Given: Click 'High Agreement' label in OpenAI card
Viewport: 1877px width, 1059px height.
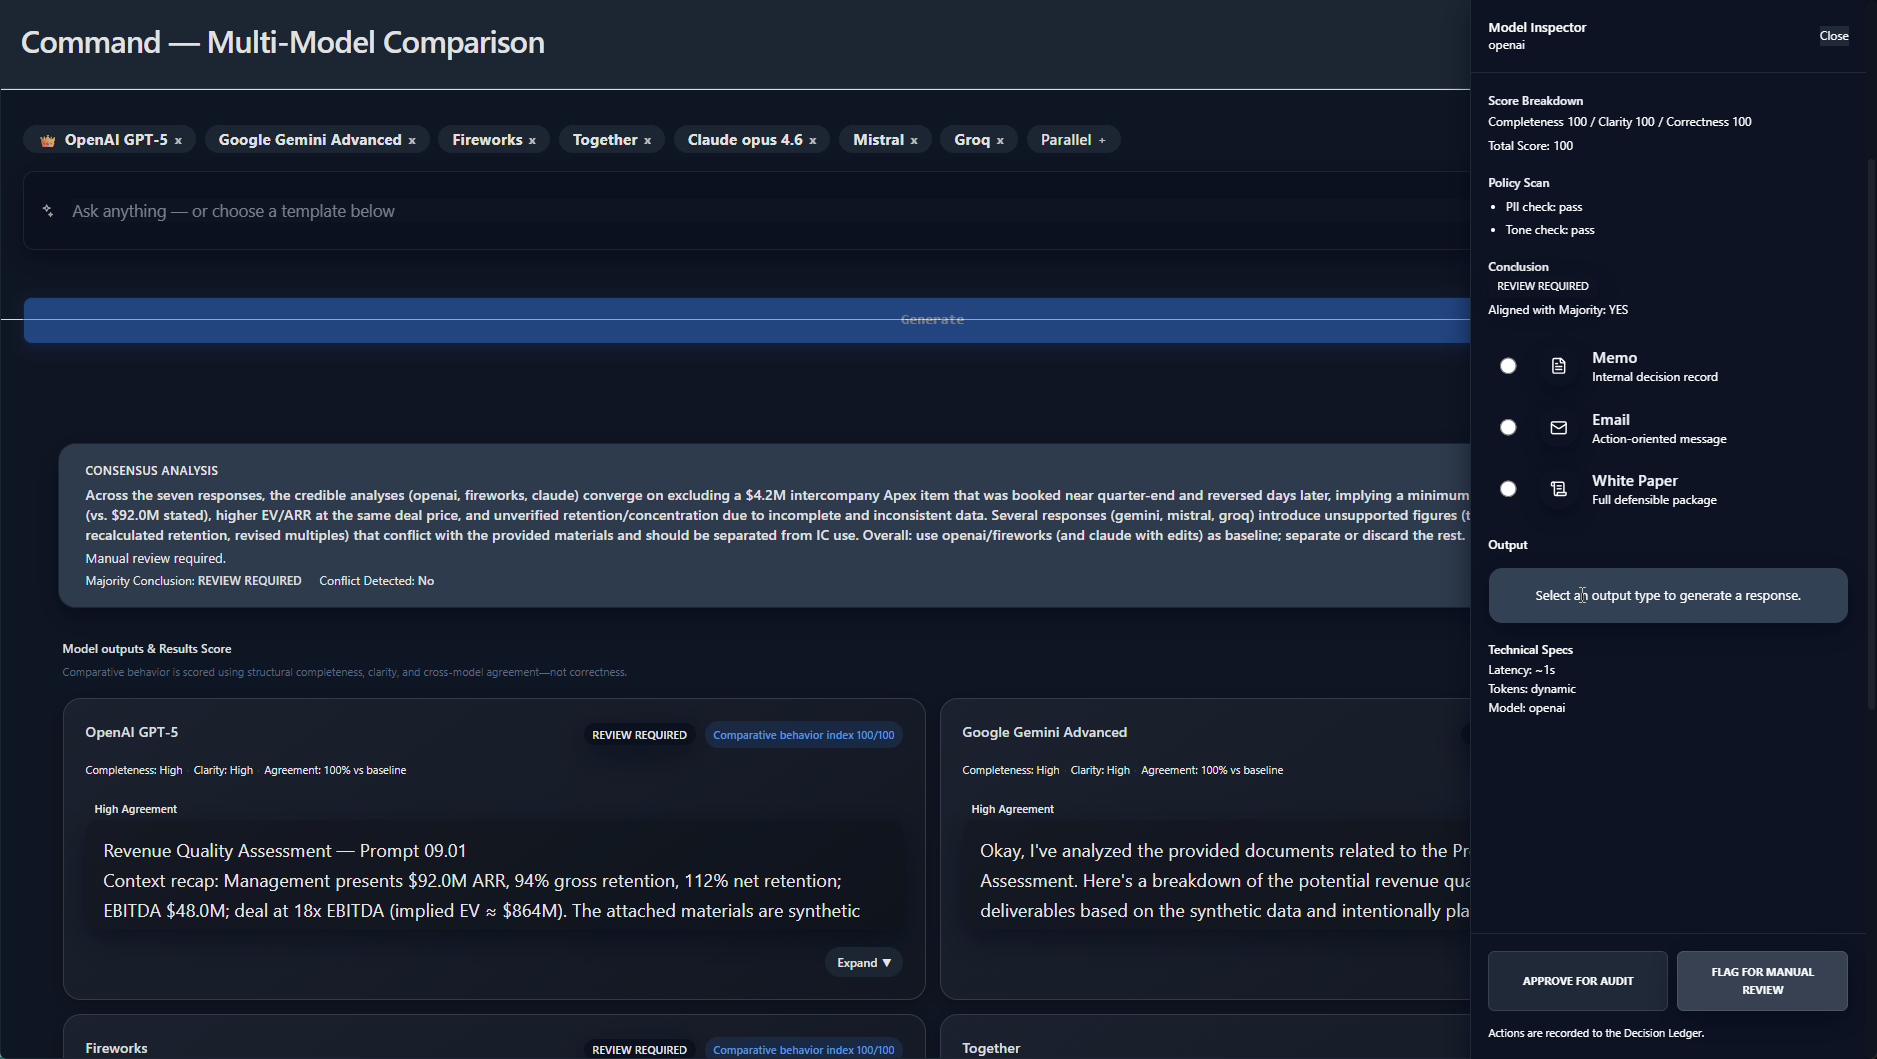Looking at the screenshot, I should point(135,810).
